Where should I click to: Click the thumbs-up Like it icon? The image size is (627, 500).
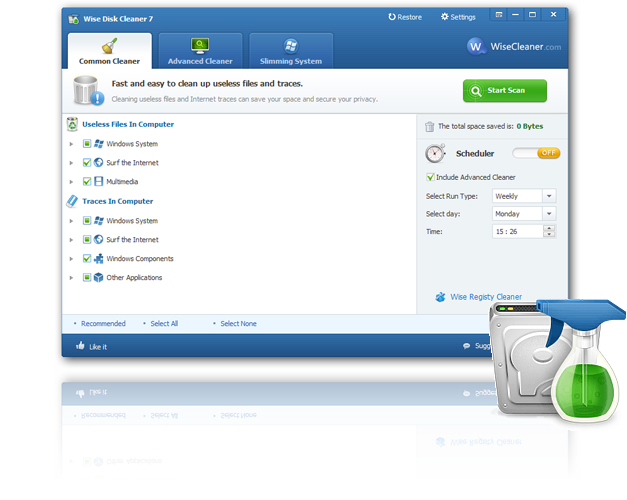click(x=80, y=346)
